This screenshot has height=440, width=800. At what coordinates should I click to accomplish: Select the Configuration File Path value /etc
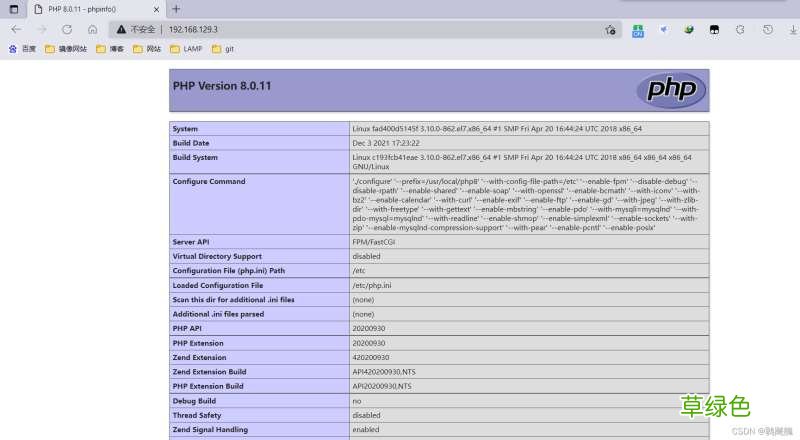pyautogui.click(x=359, y=271)
